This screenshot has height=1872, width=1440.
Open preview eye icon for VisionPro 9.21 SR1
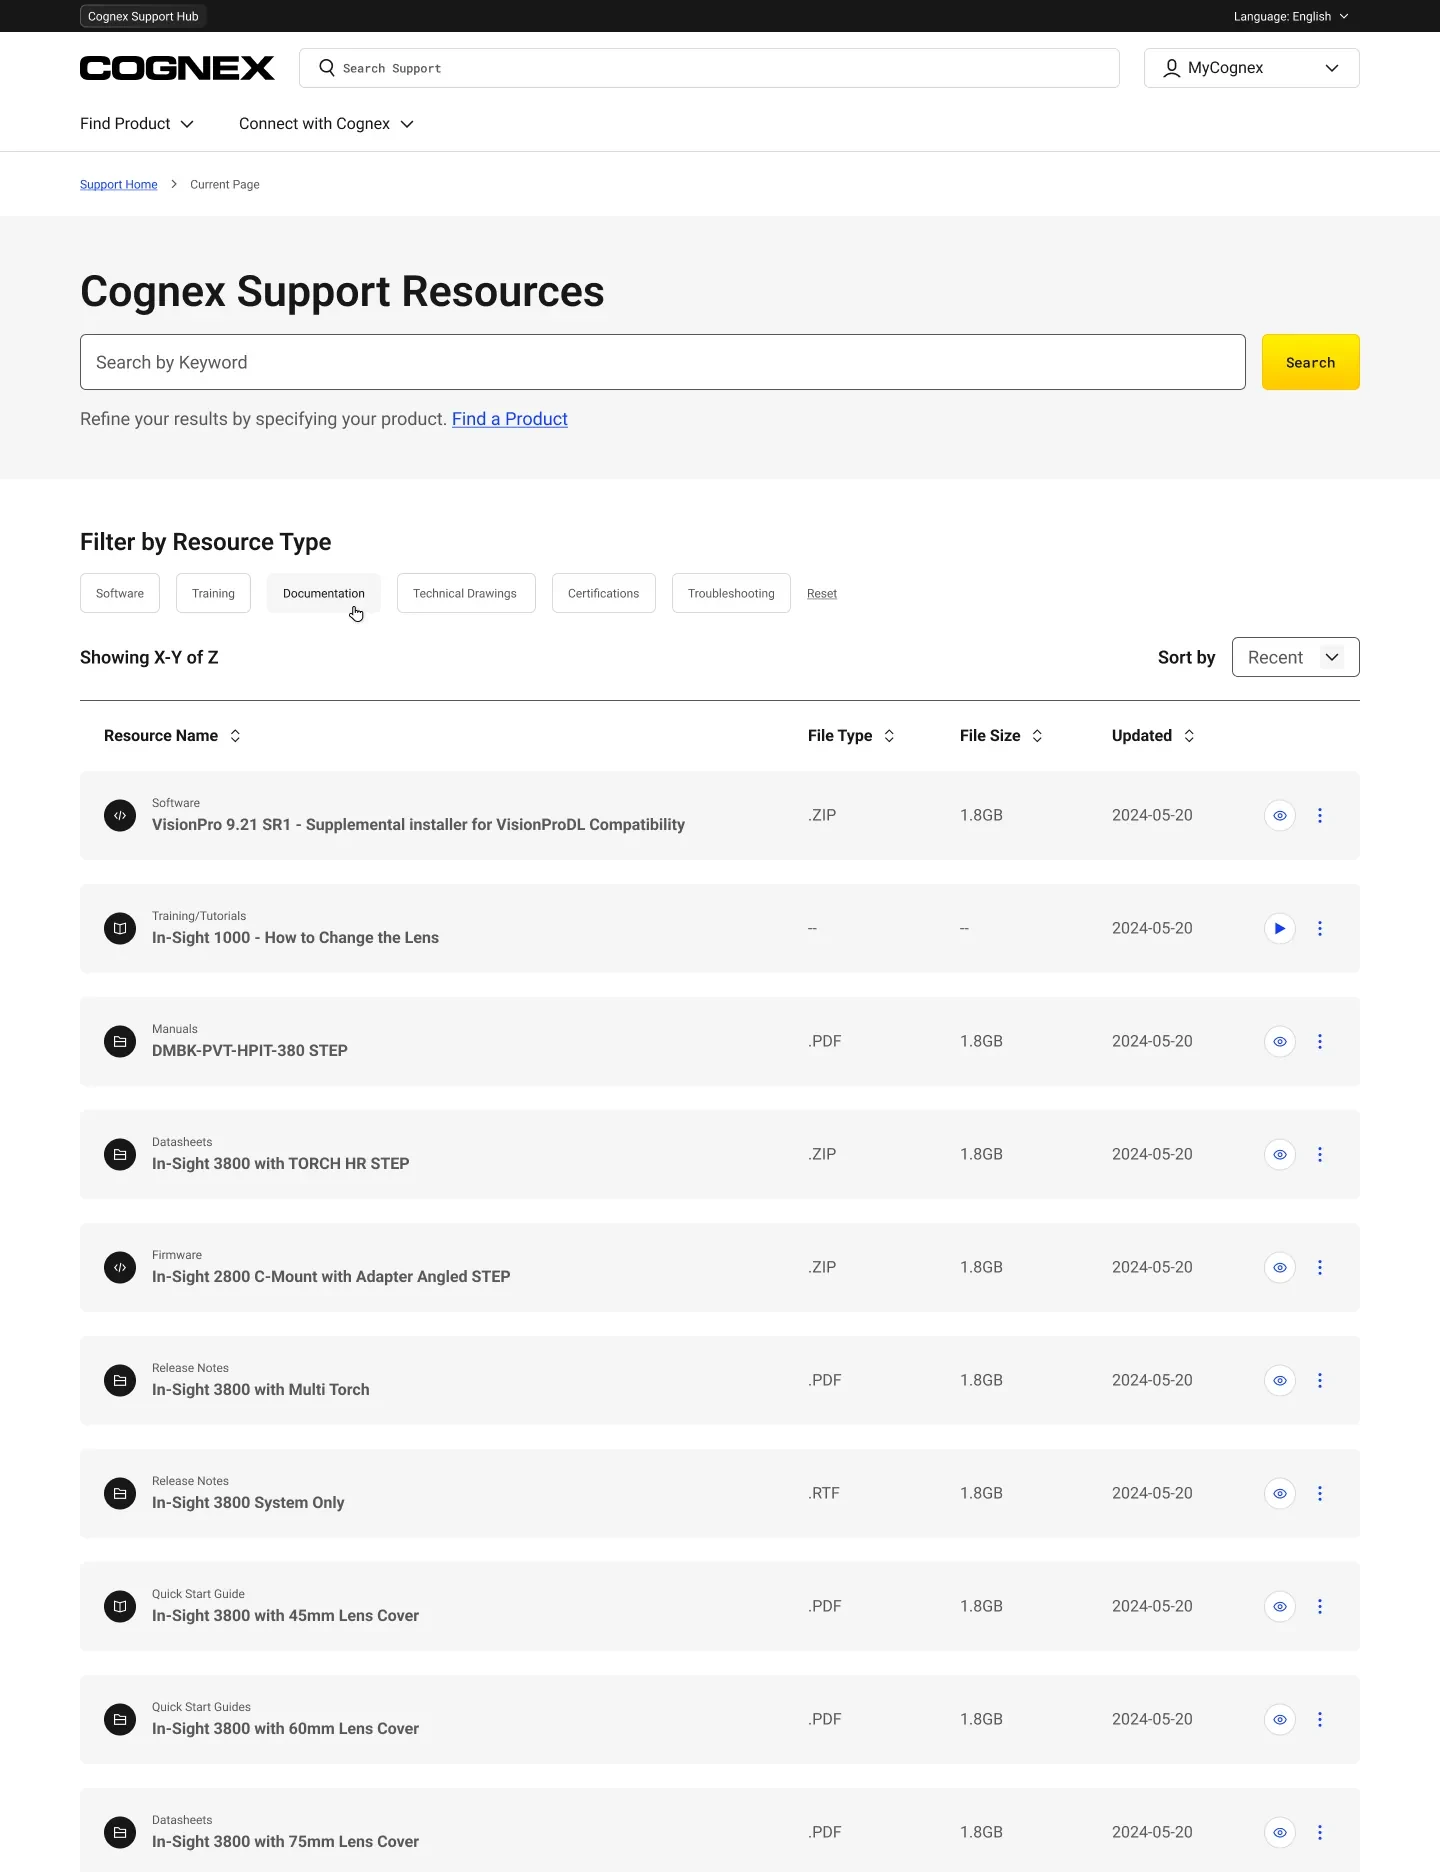point(1280,815)
